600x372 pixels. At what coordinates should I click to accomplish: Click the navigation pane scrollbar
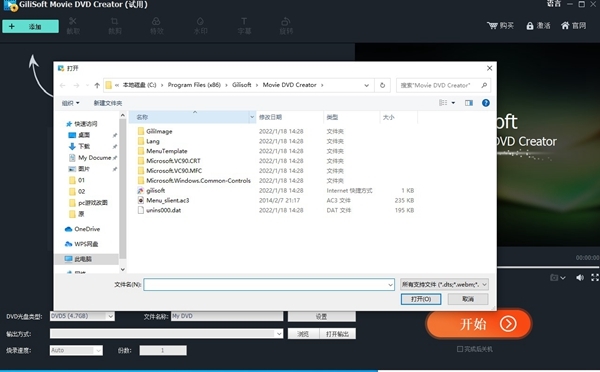click(122, 188)
